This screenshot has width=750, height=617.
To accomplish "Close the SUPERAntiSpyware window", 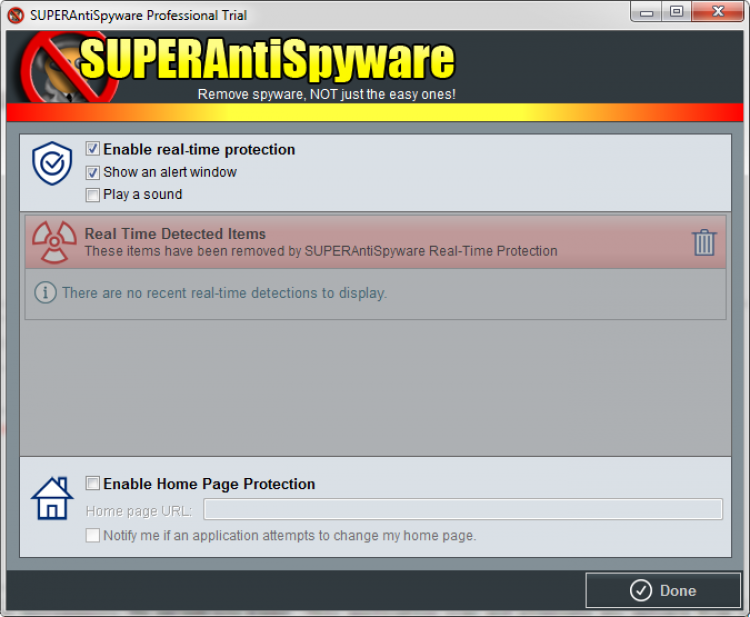I will tap(718, 12).
